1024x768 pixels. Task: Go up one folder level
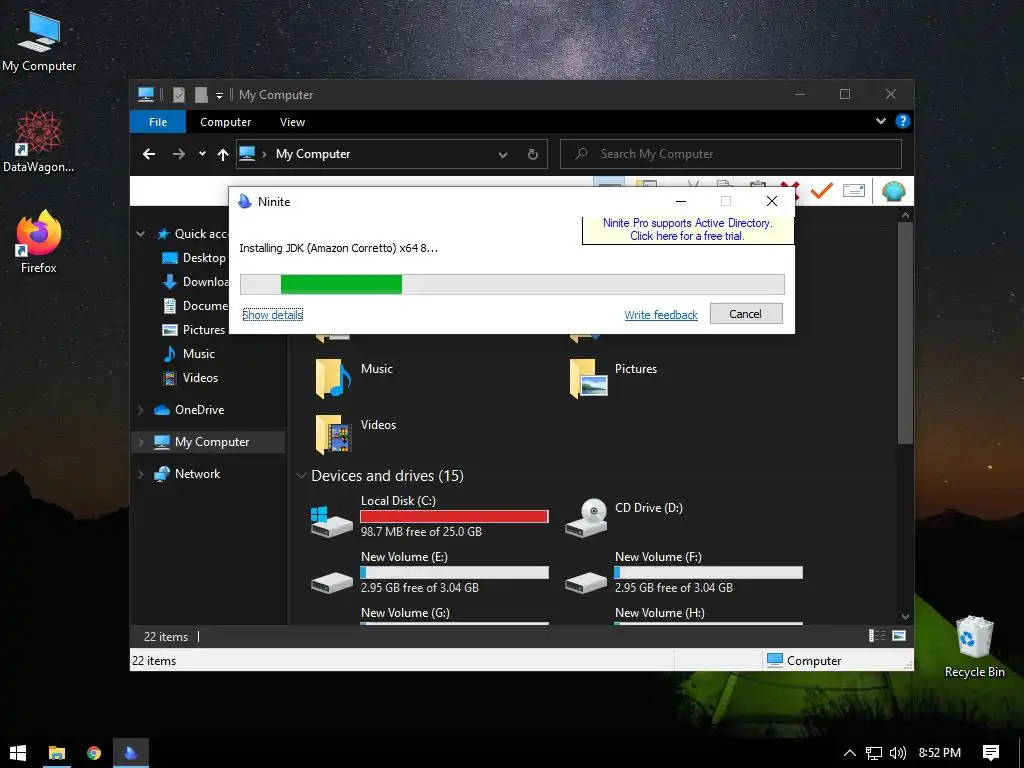tap(223, 154)
